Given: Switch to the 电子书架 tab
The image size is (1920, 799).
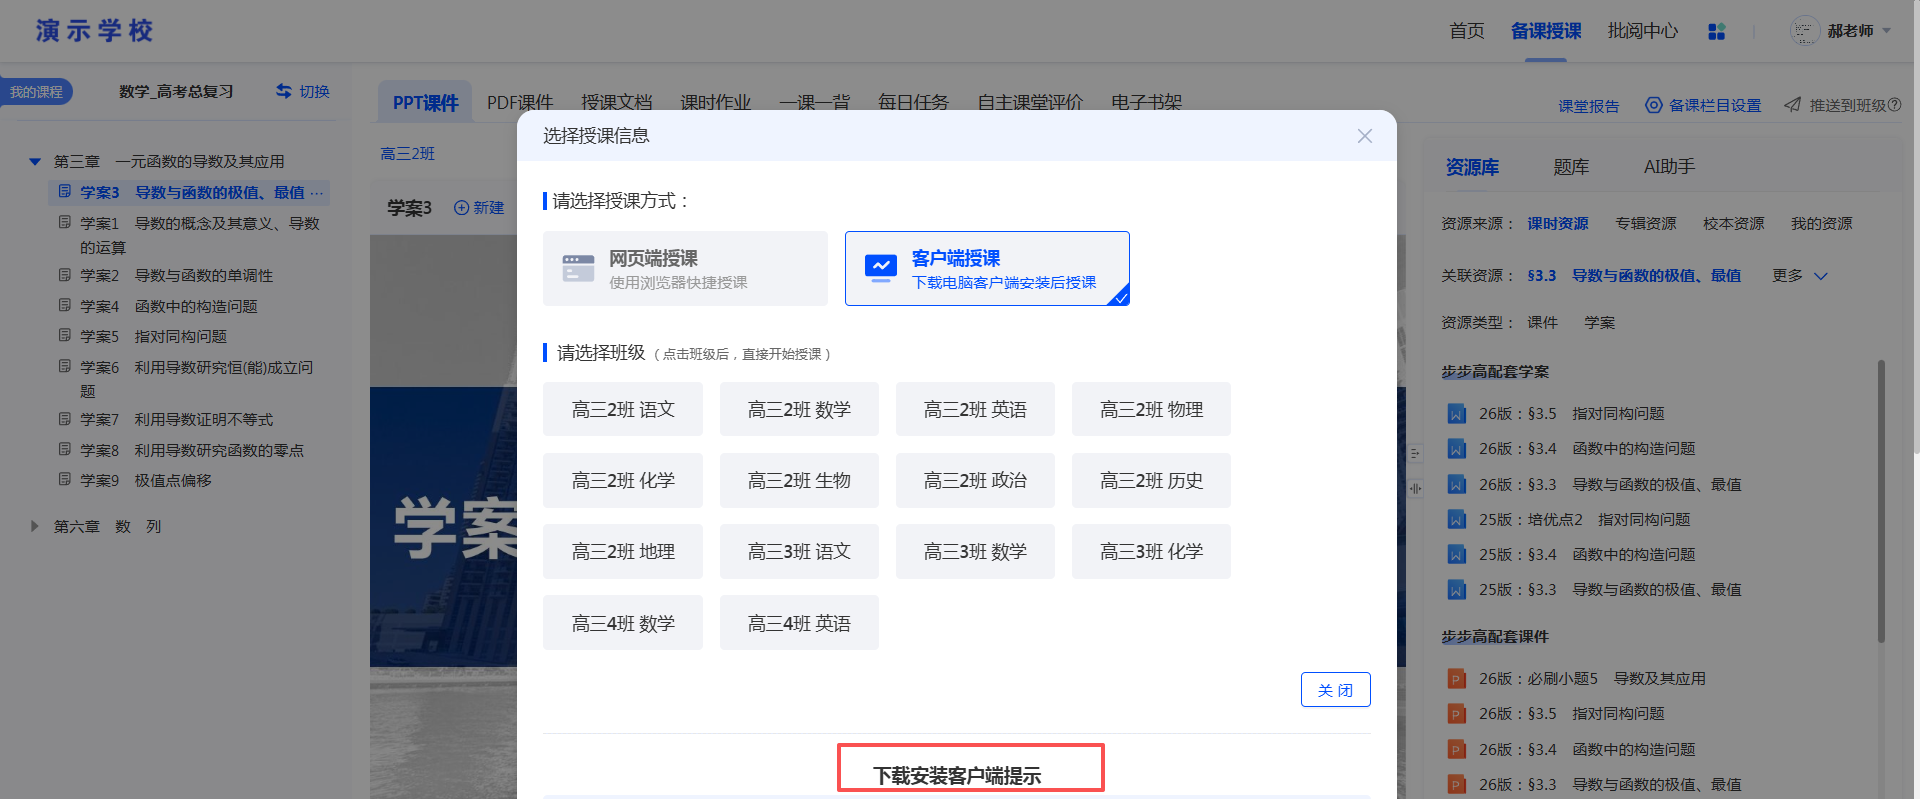Looking at the screenshot, I should (1146, 103).
